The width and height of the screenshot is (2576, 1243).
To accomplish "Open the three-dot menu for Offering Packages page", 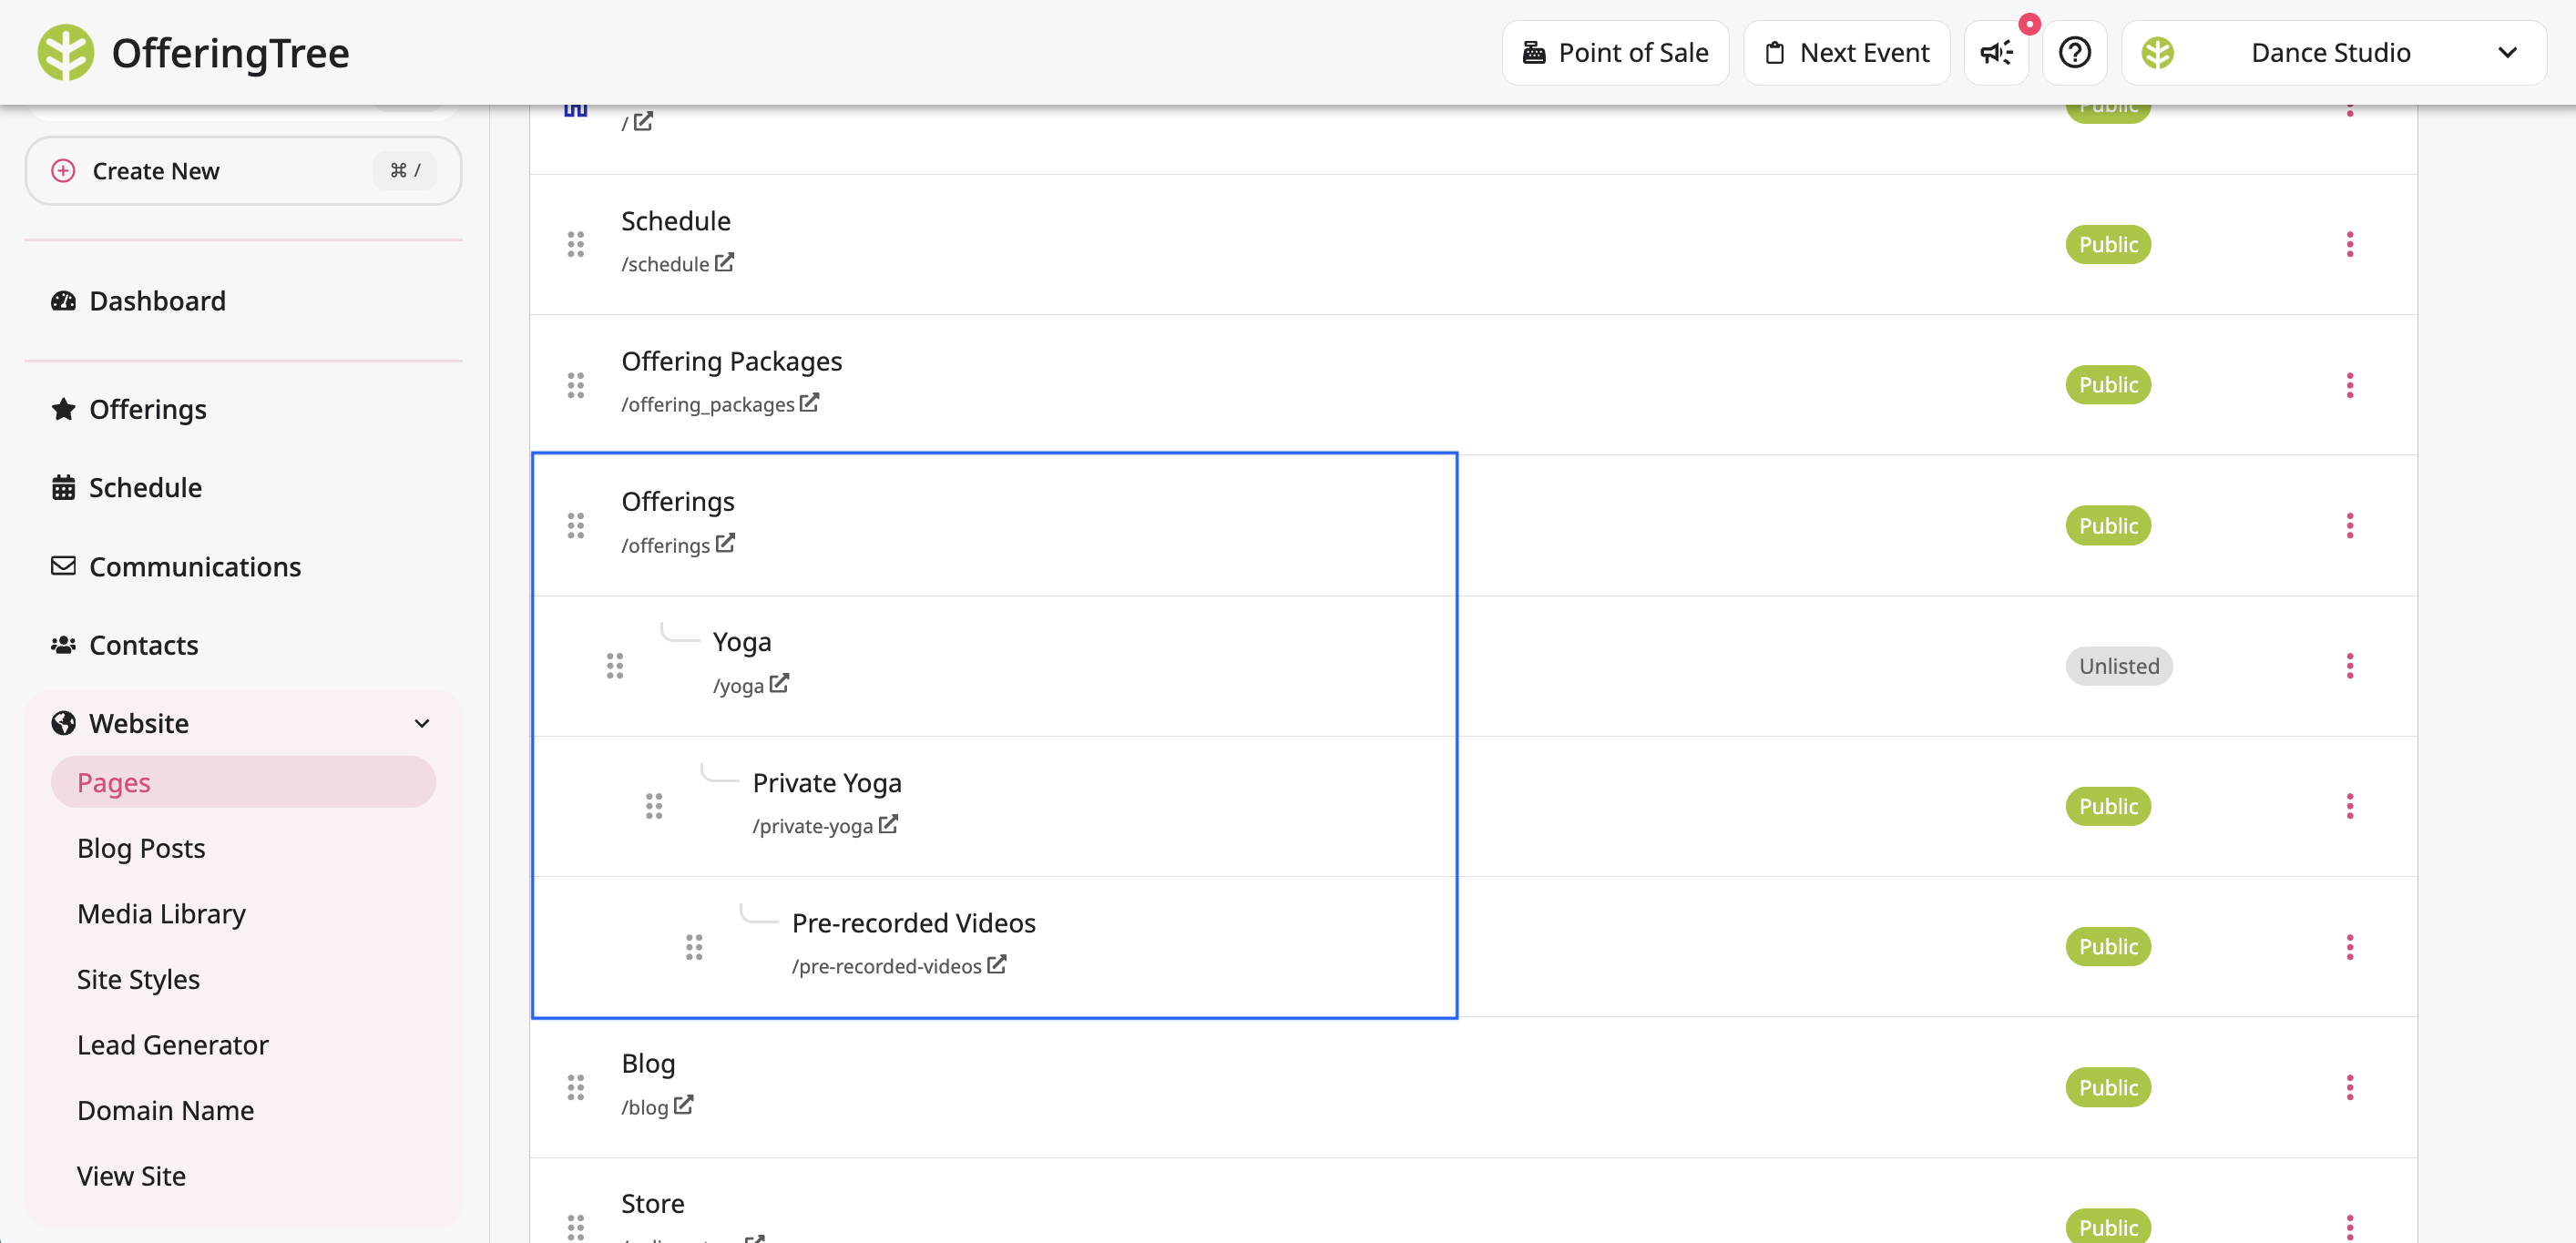I will point(2350,385).
